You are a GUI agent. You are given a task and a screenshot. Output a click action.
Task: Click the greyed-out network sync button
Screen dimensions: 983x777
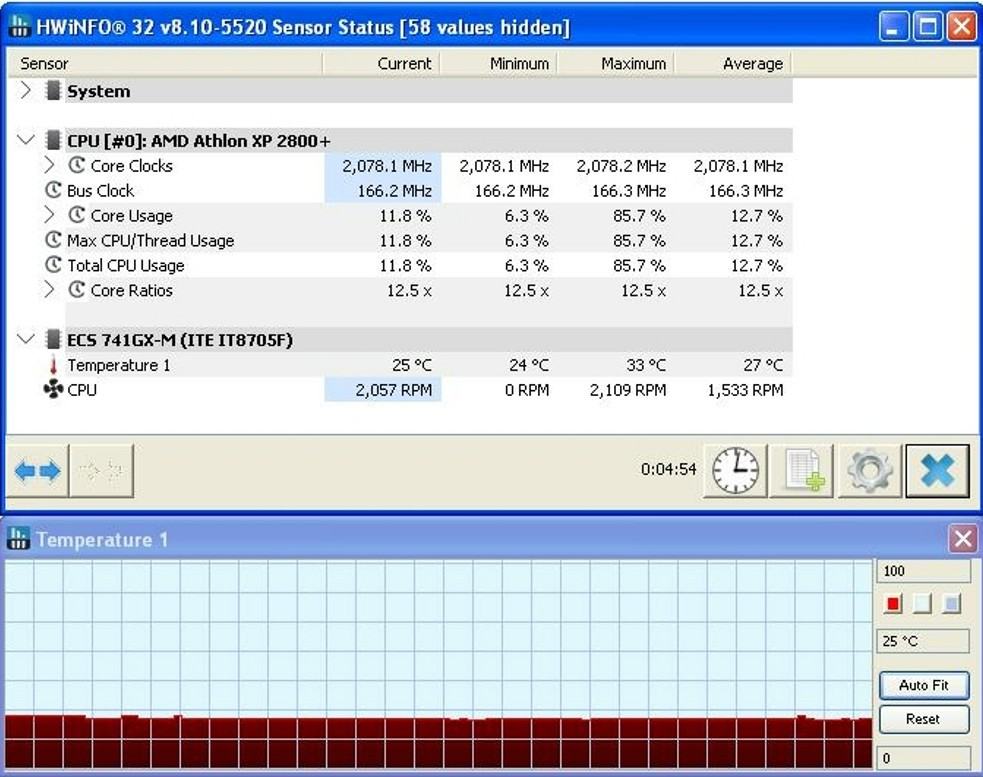click(102, 470)
